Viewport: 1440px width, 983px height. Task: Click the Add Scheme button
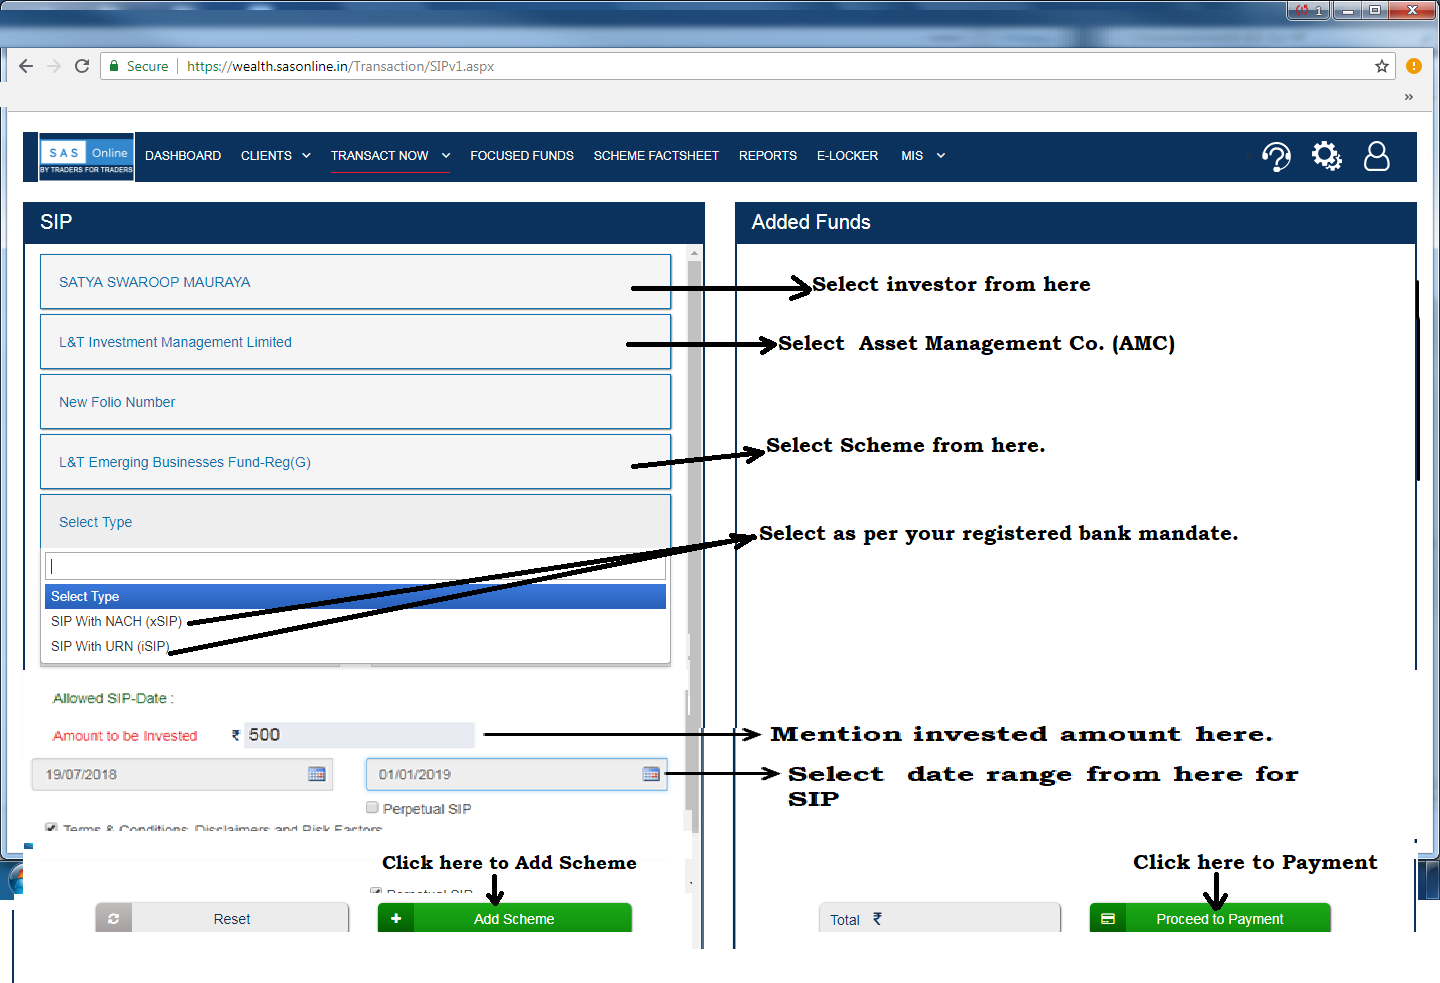point(505,918)
